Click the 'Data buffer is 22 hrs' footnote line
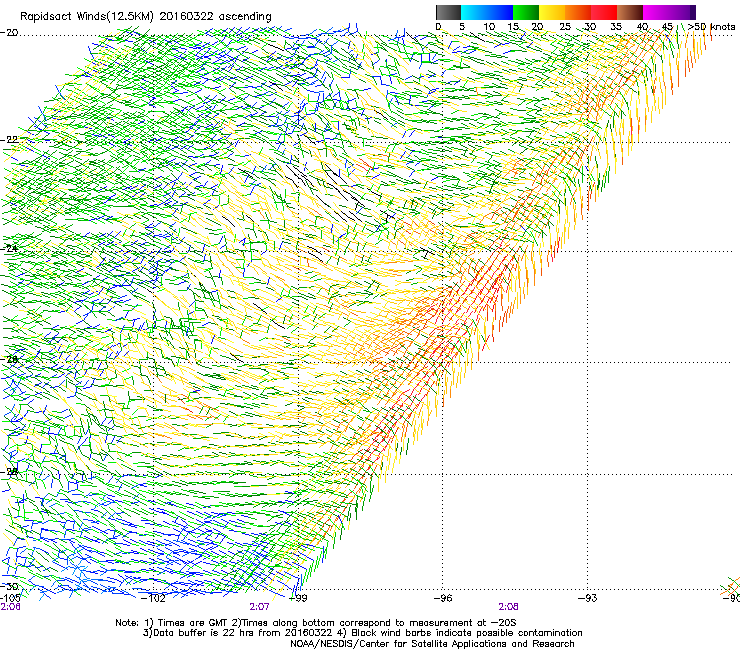740x650 pixels. click(x=362, y=633)
